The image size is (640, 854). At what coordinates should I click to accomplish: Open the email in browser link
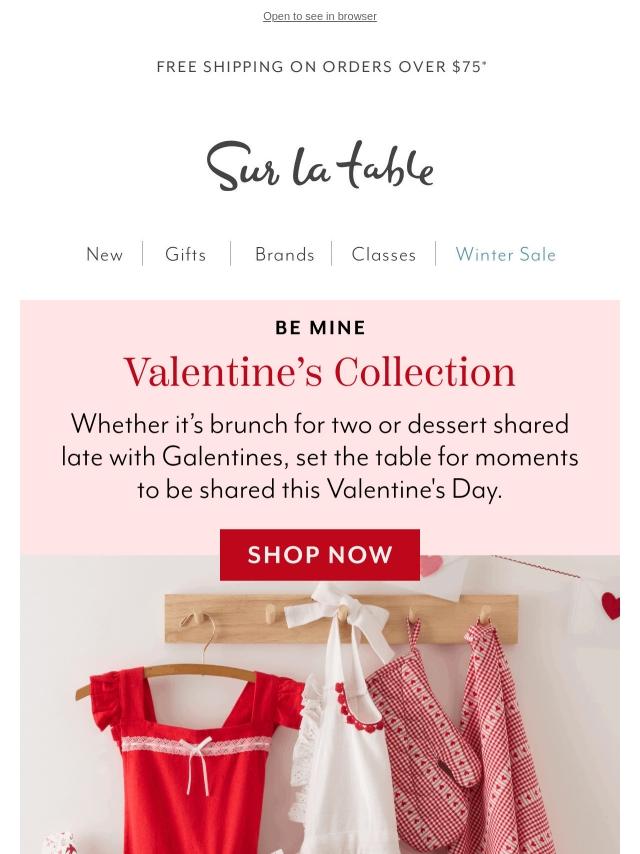pyautogui.click(x=320, y=16)
